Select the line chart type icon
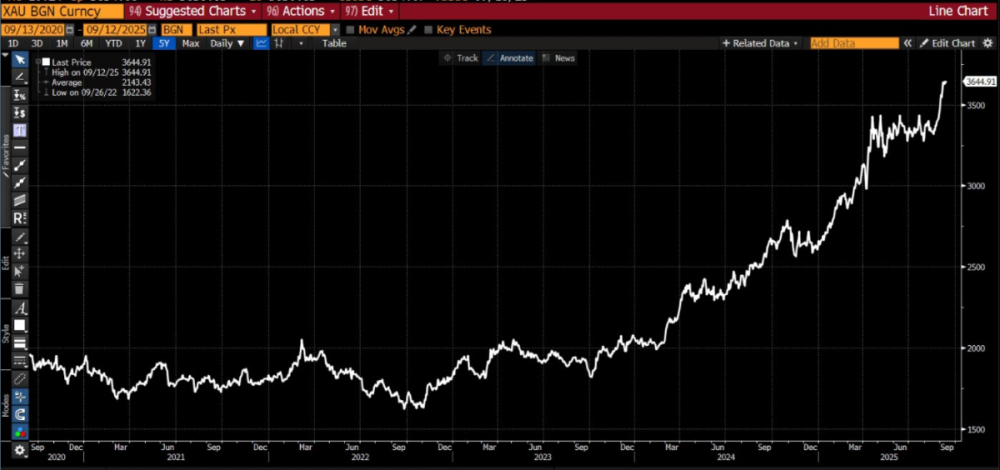The image size is (1000, 470). point(262,44)
